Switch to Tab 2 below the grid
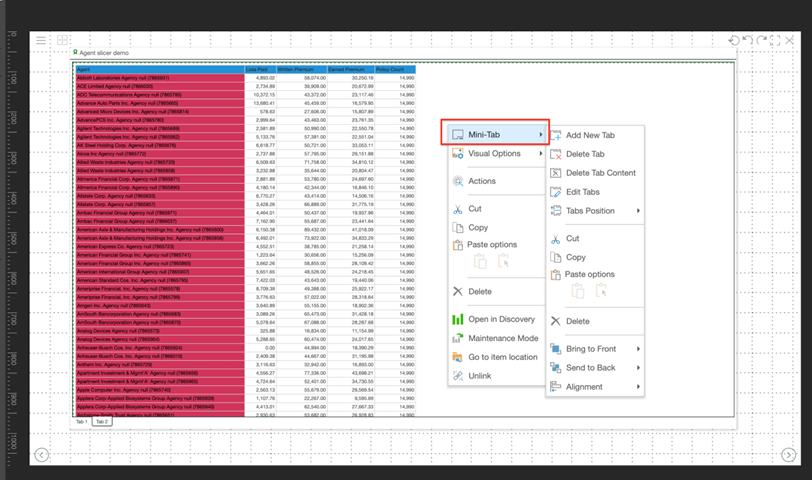 (102, 422)
